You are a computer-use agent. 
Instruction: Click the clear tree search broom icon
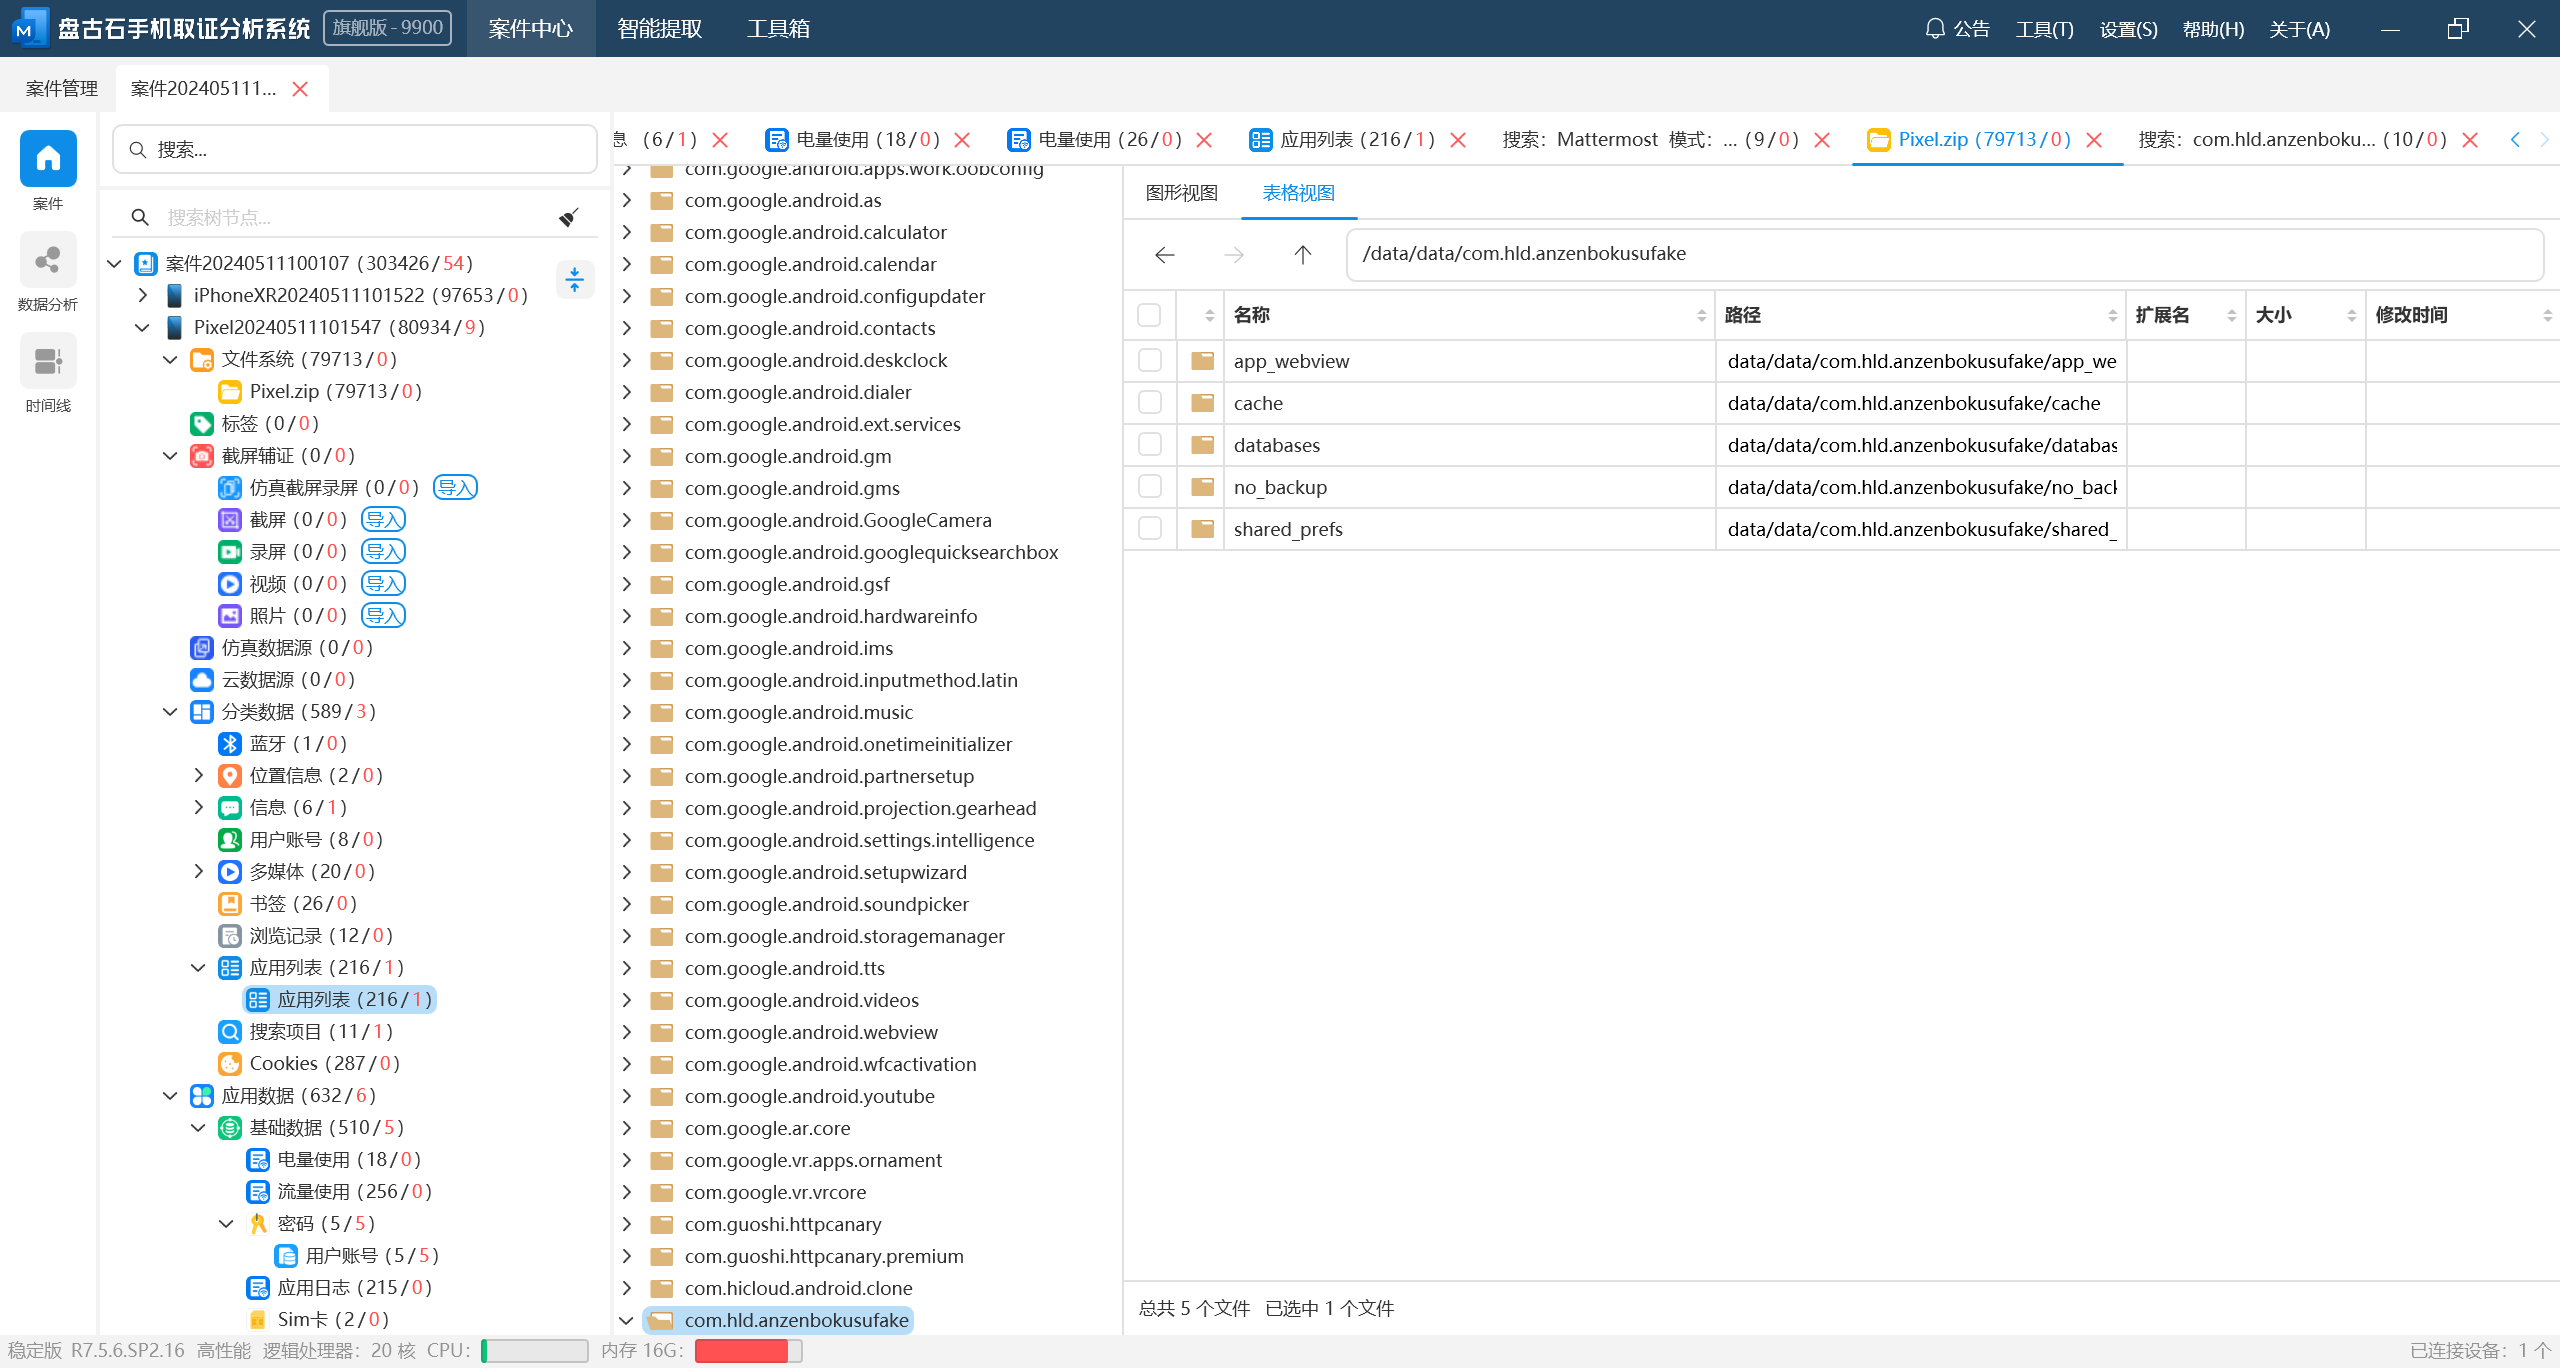click(569, 217)
